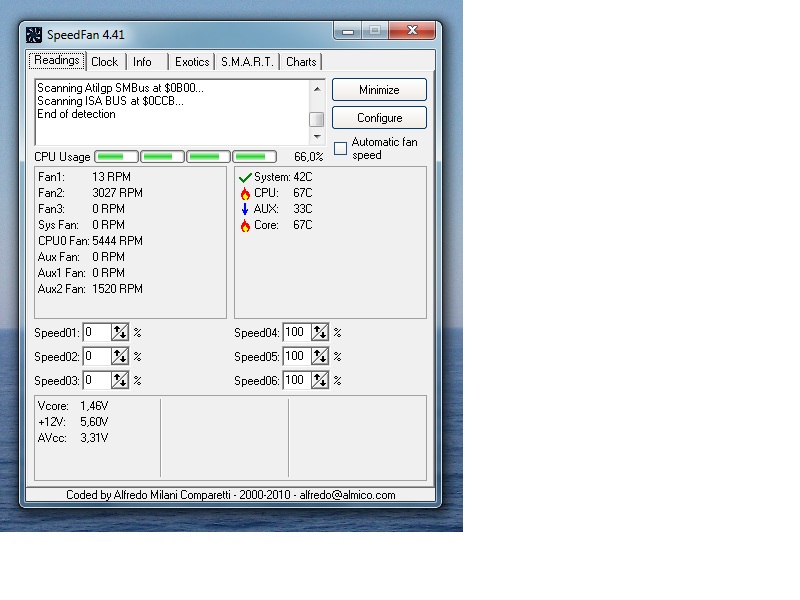Select 'Scanning AtiIgp SMBus at $0B00...' log line
The image size is (800, 600).
tap(120, 88)
